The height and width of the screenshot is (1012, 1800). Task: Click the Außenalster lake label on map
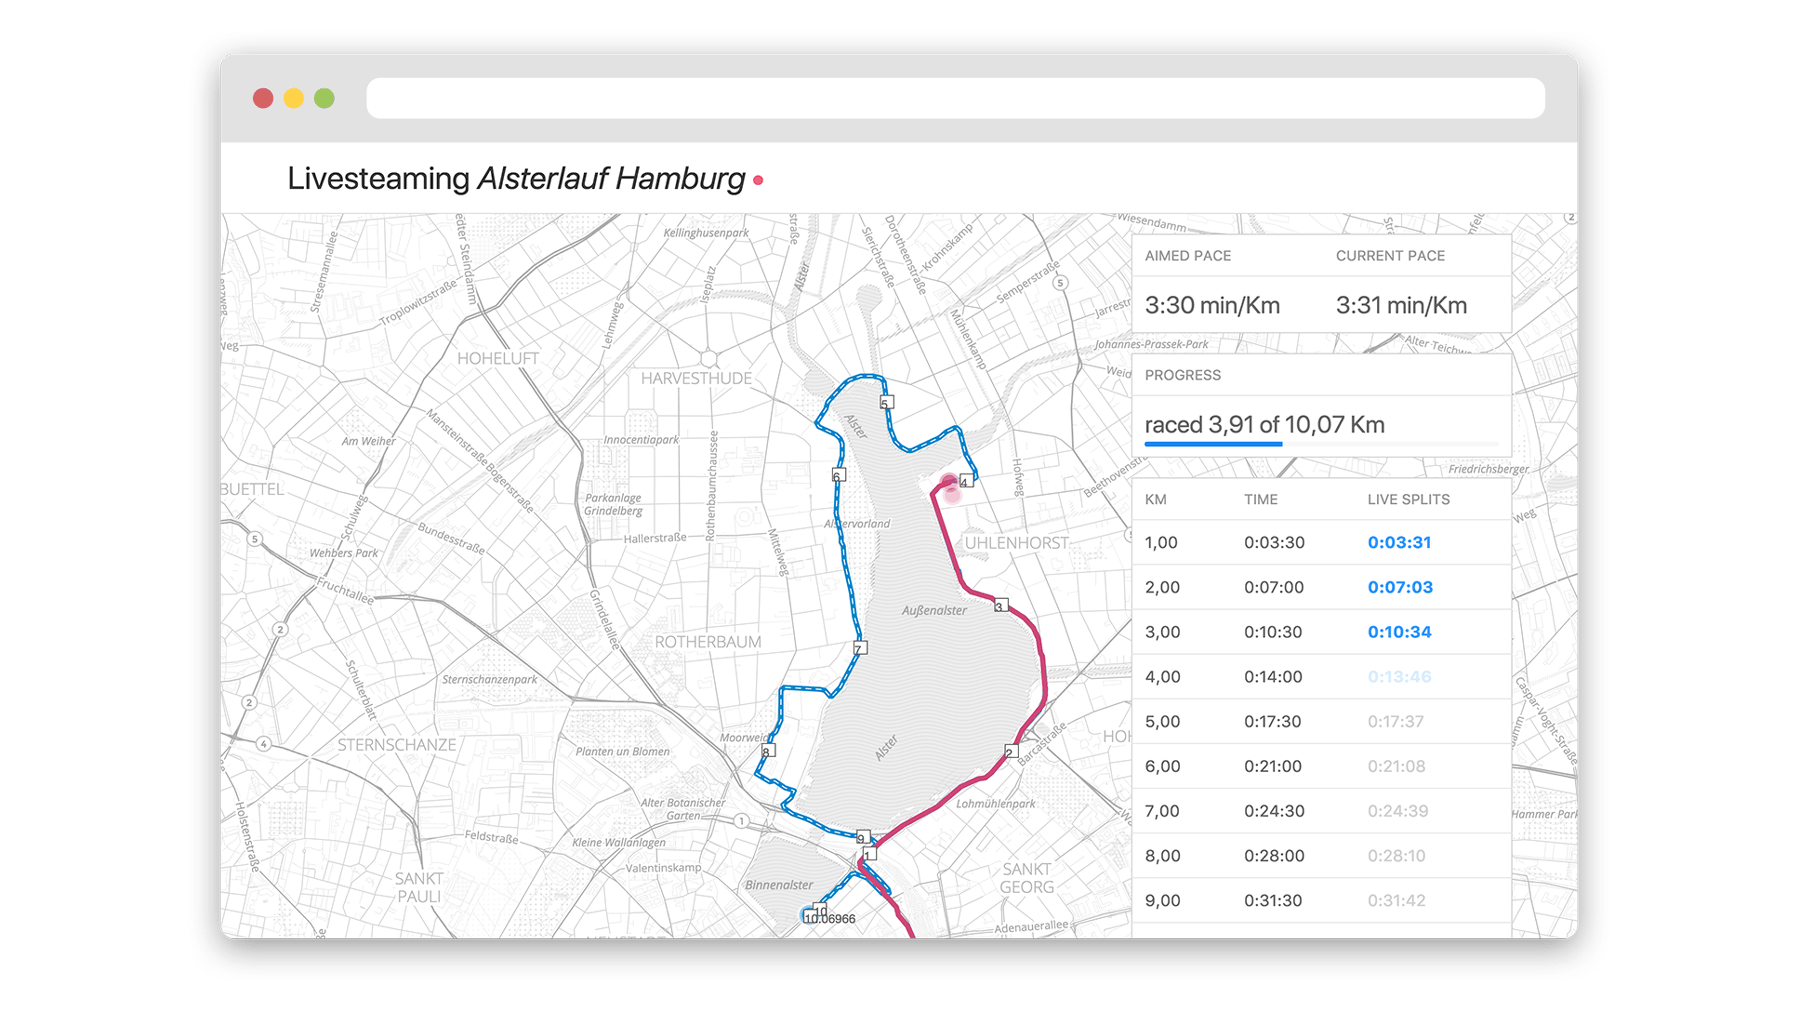click(934, 610)
